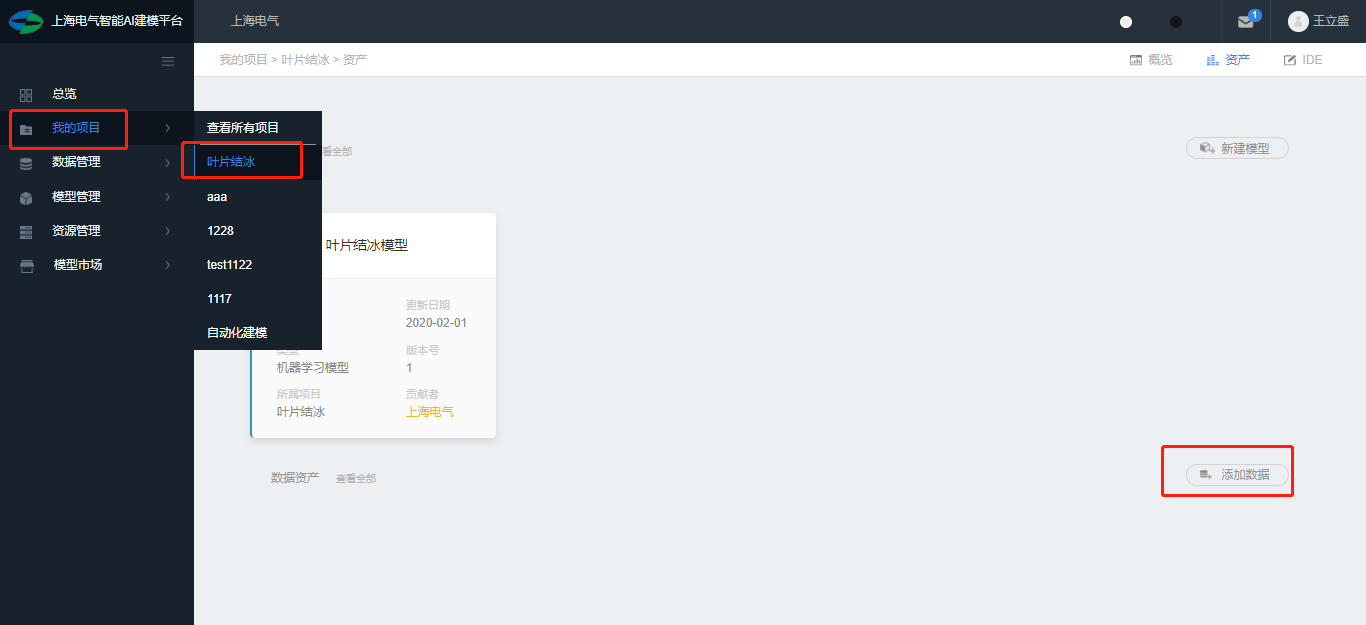Click the 模型管理 cube icon
Viewport: 1366px width, 625px height.
click(x=26, y=198)
